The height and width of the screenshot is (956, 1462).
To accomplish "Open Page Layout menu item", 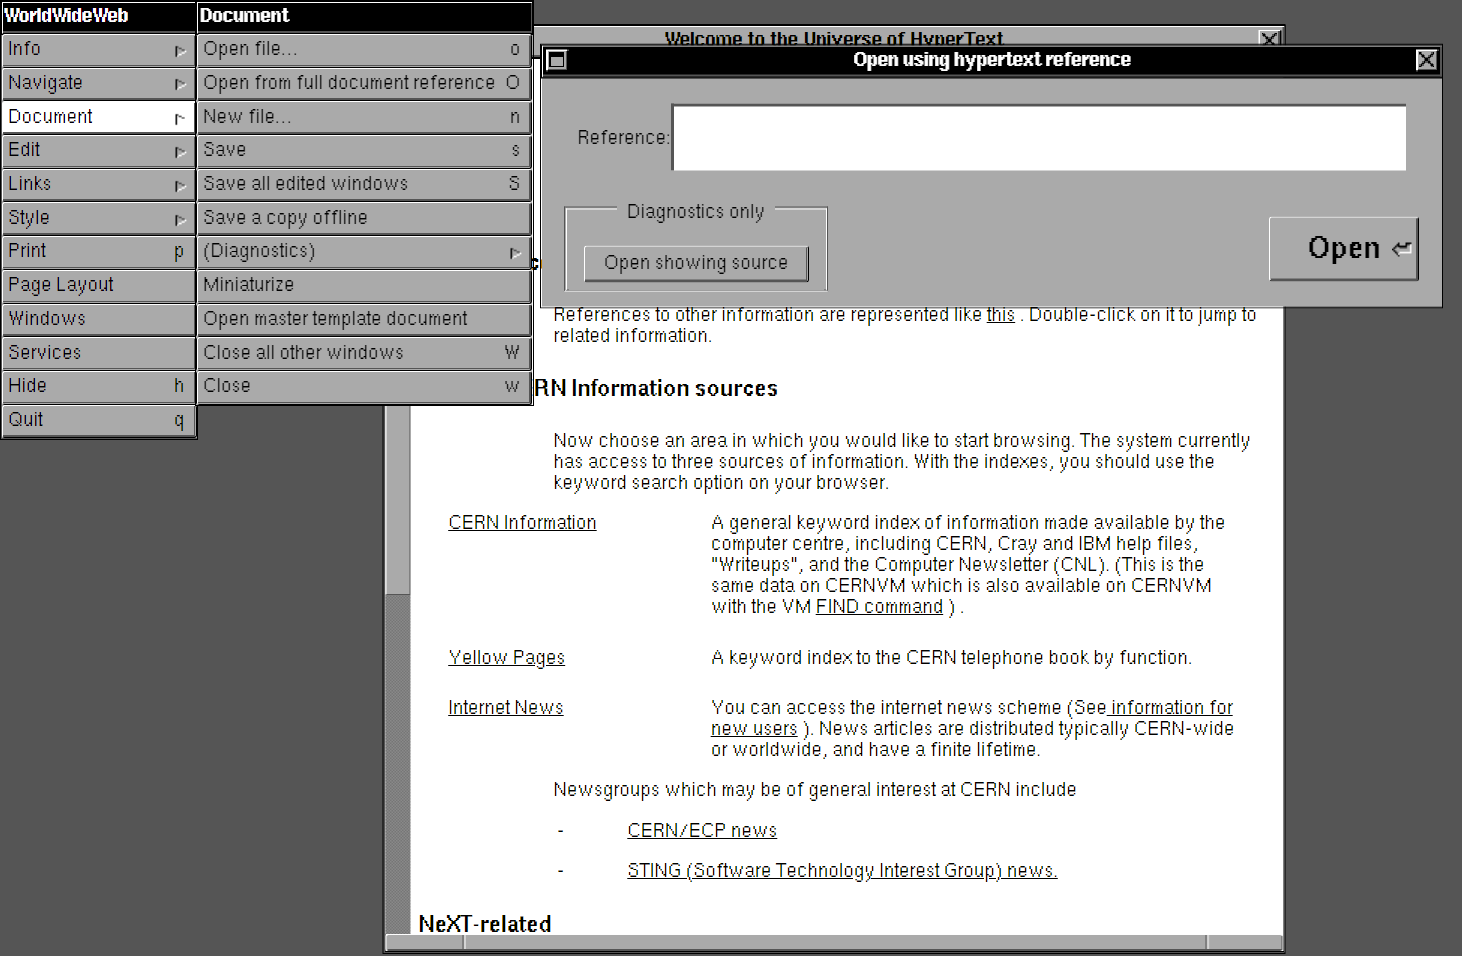I will pyautogui.click(x=98, y=285).
